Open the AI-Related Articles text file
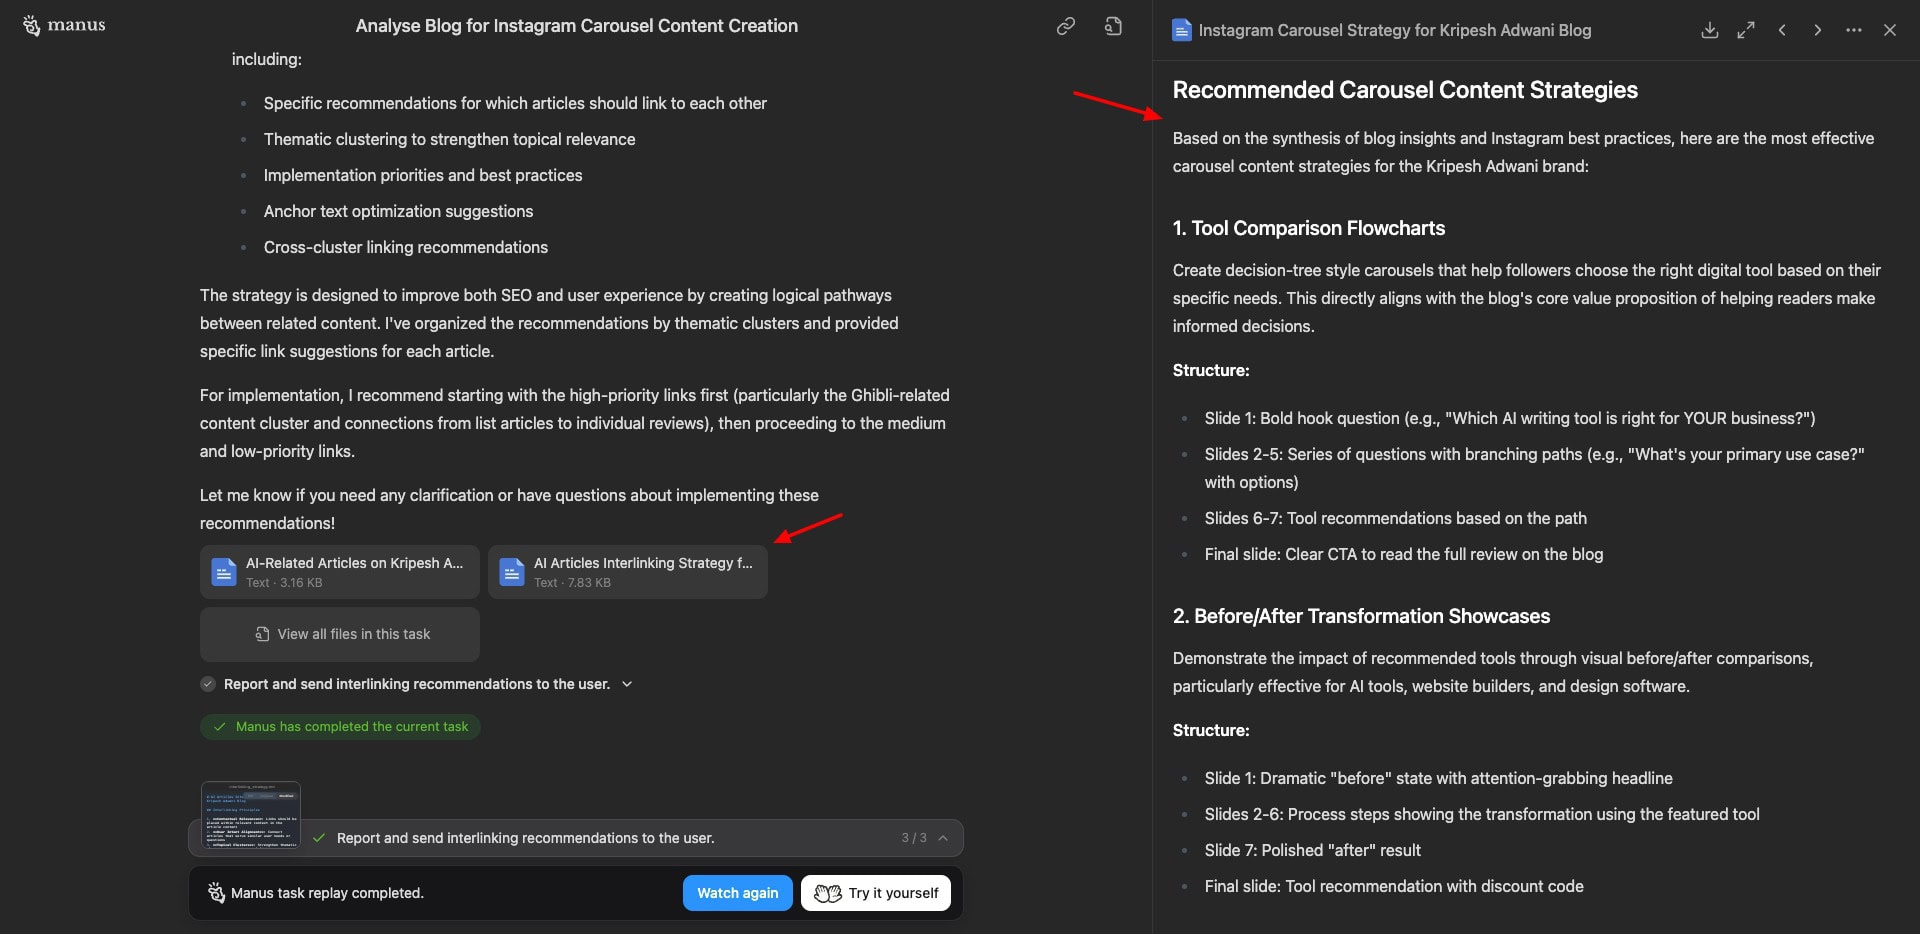 click(340, 572)
